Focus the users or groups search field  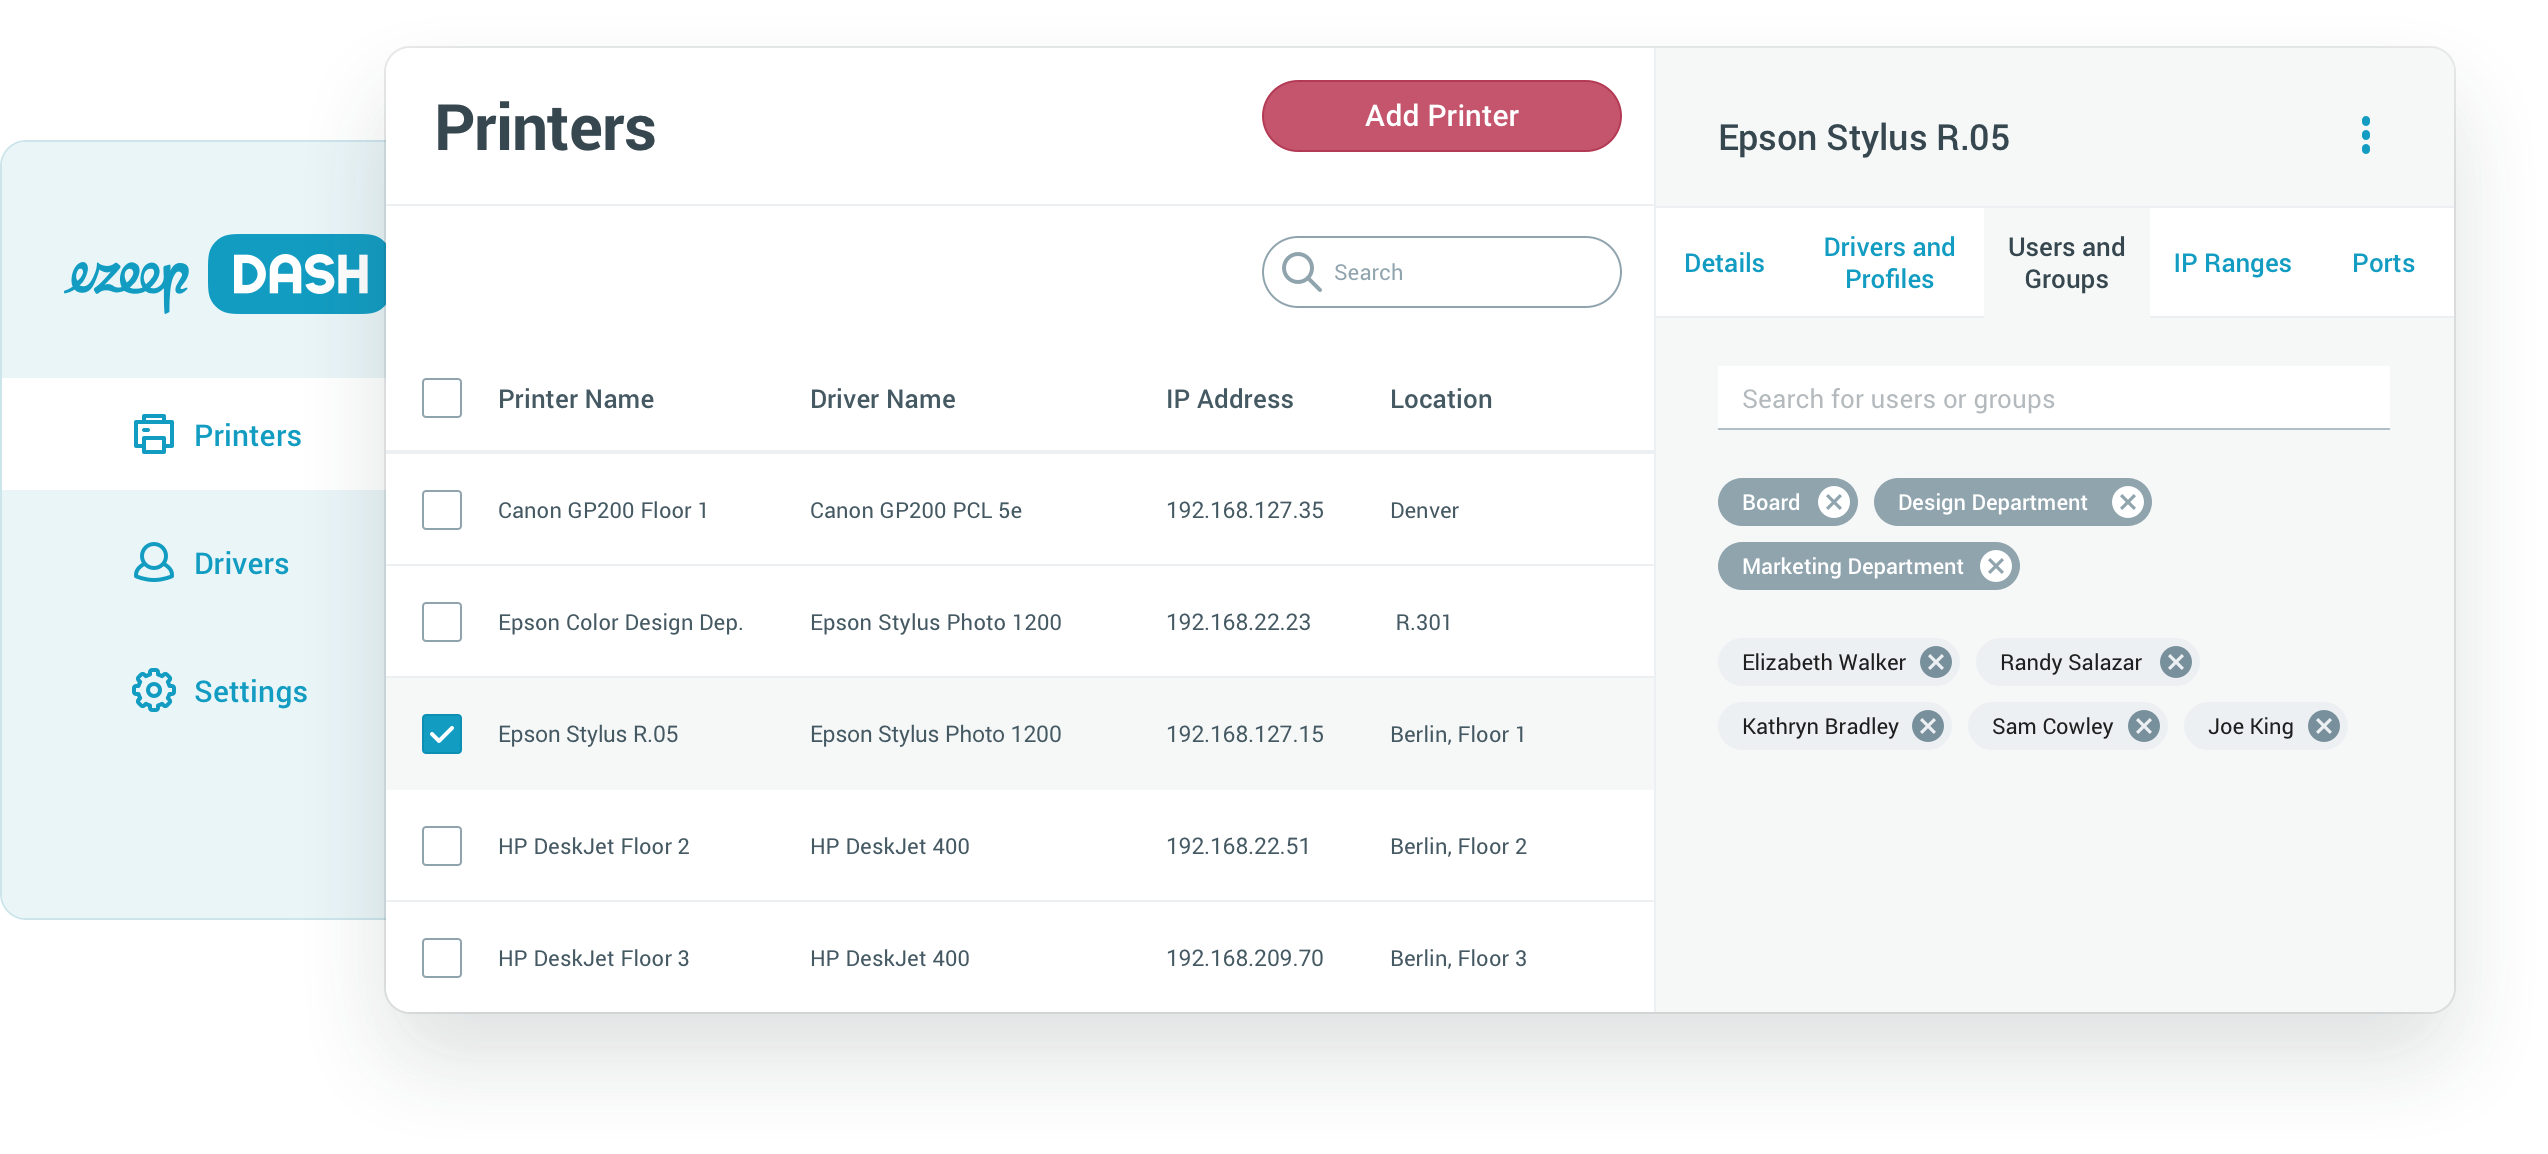tap(2052, 399)
